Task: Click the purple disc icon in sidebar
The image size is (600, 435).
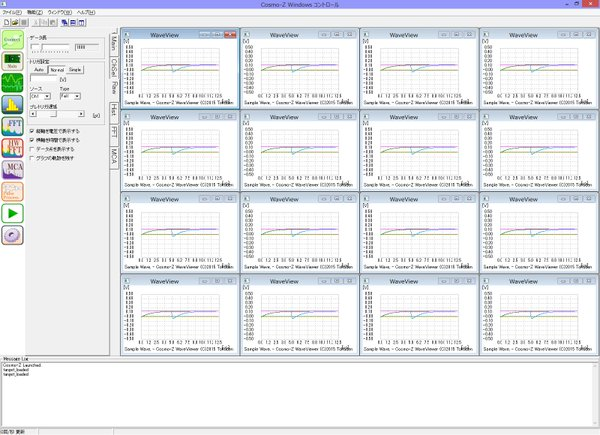Action: (x=13, y=233)
